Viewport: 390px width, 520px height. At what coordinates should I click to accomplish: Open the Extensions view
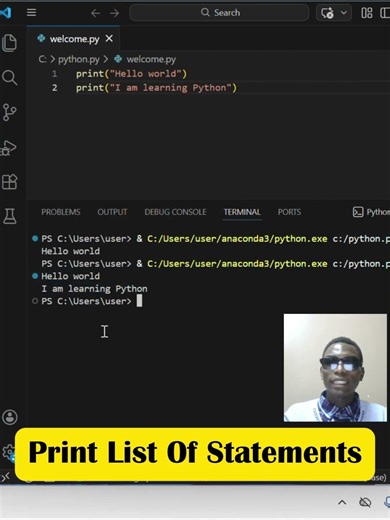click(x=9, y=182)
